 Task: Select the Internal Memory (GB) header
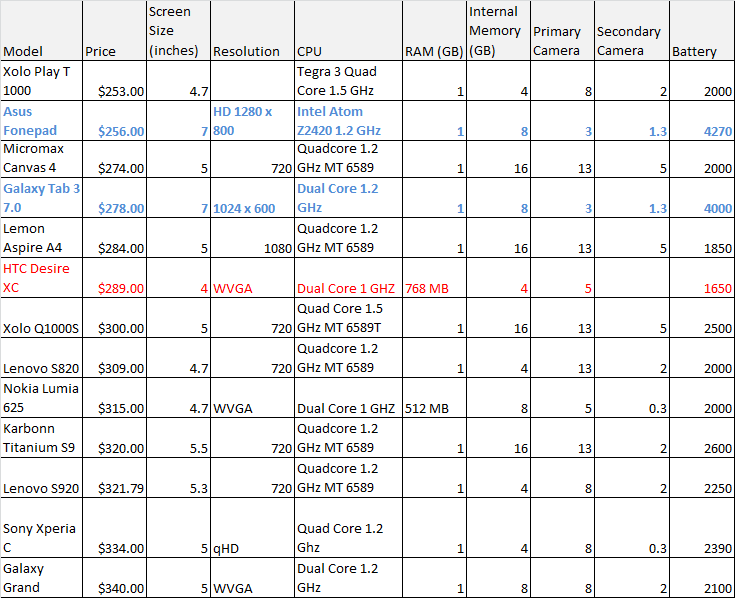click(x=498, y=30)
